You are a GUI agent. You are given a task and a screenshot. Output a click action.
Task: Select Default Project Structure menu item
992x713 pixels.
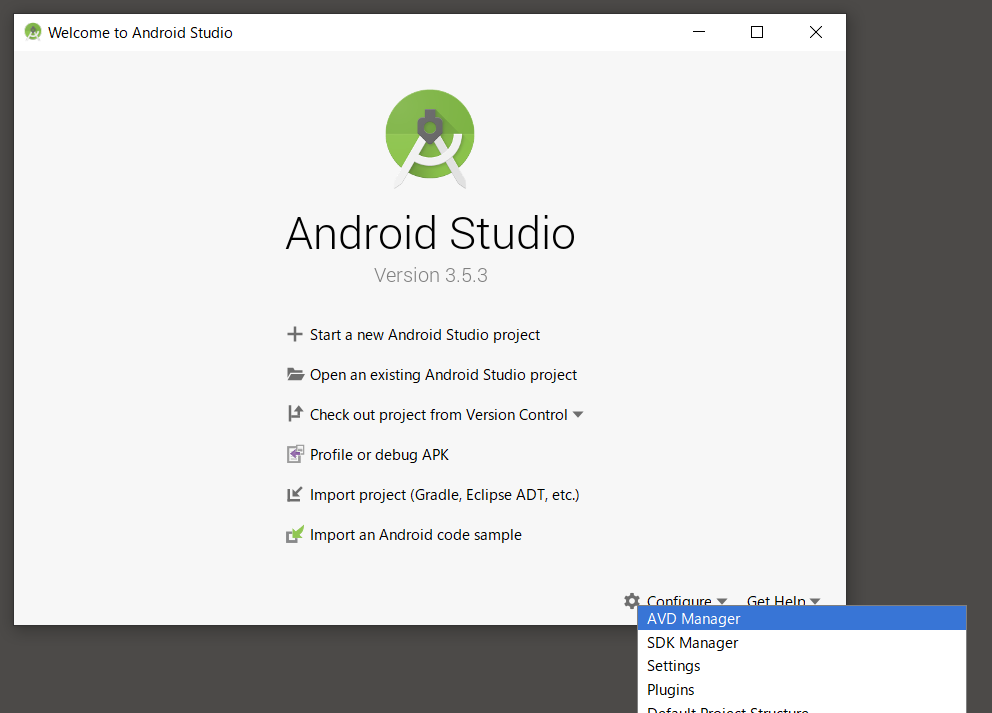(x=802, y=708)
